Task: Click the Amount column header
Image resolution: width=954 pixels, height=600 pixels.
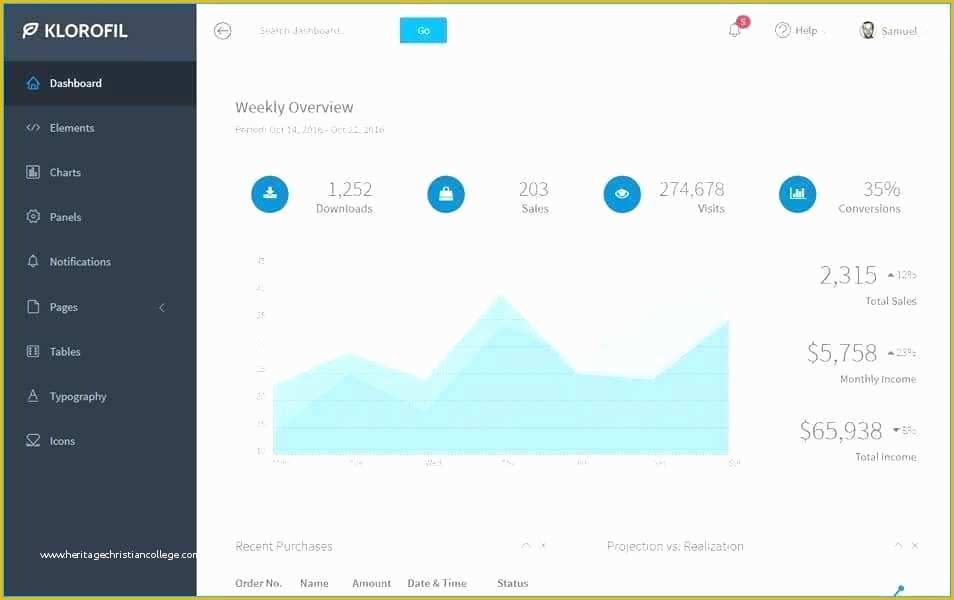Action: click(x=372, y=583)
